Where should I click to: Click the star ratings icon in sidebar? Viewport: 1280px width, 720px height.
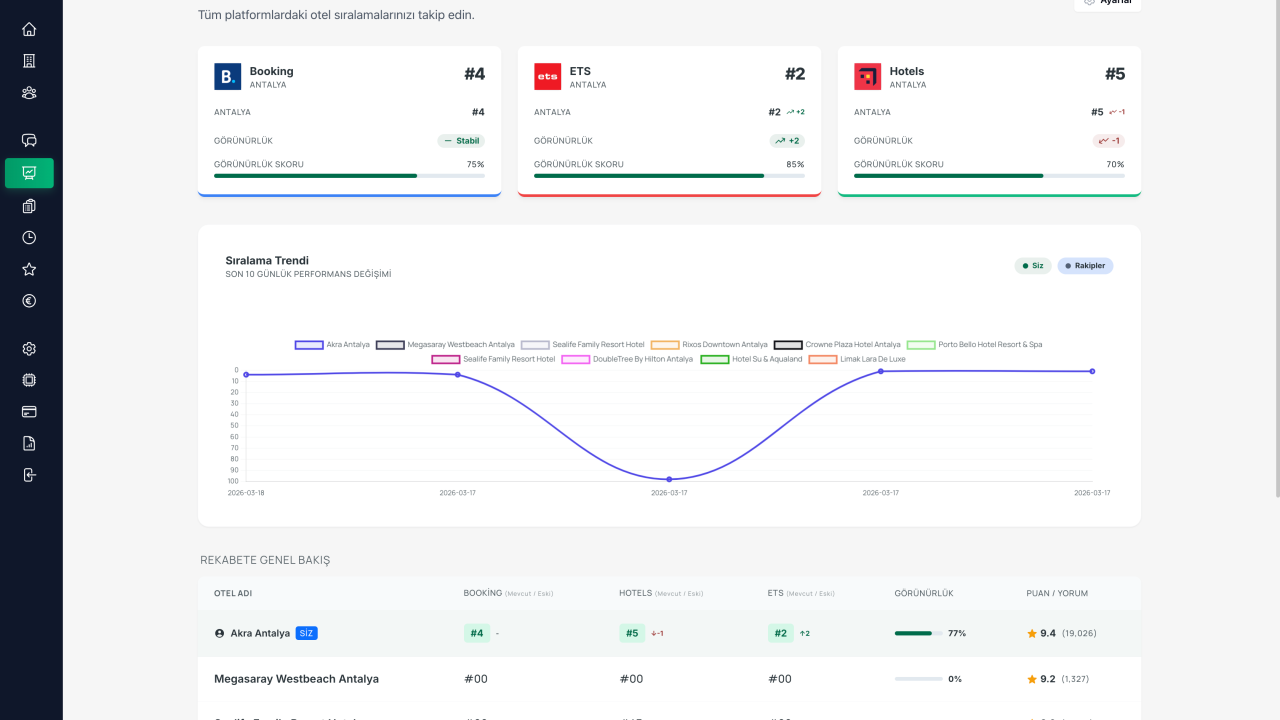(29, 269)
